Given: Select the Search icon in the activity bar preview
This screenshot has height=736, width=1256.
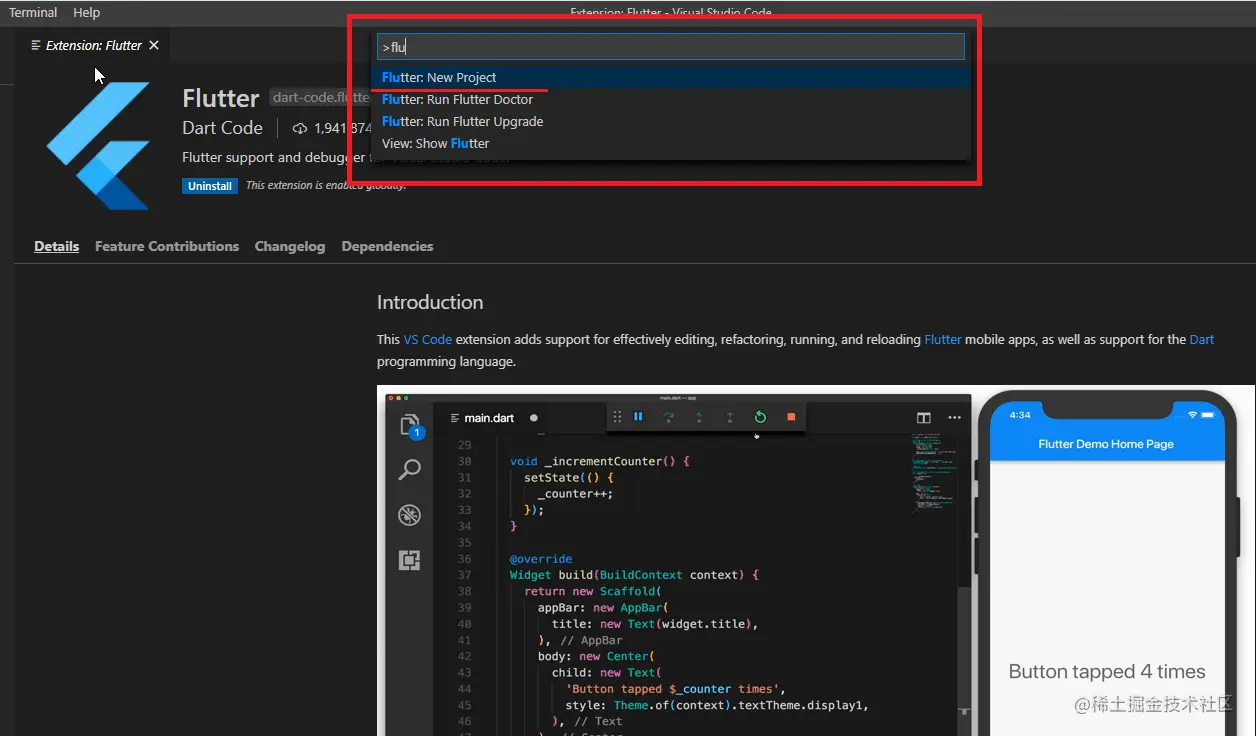Looking at the screenshot, I should 409,470.
